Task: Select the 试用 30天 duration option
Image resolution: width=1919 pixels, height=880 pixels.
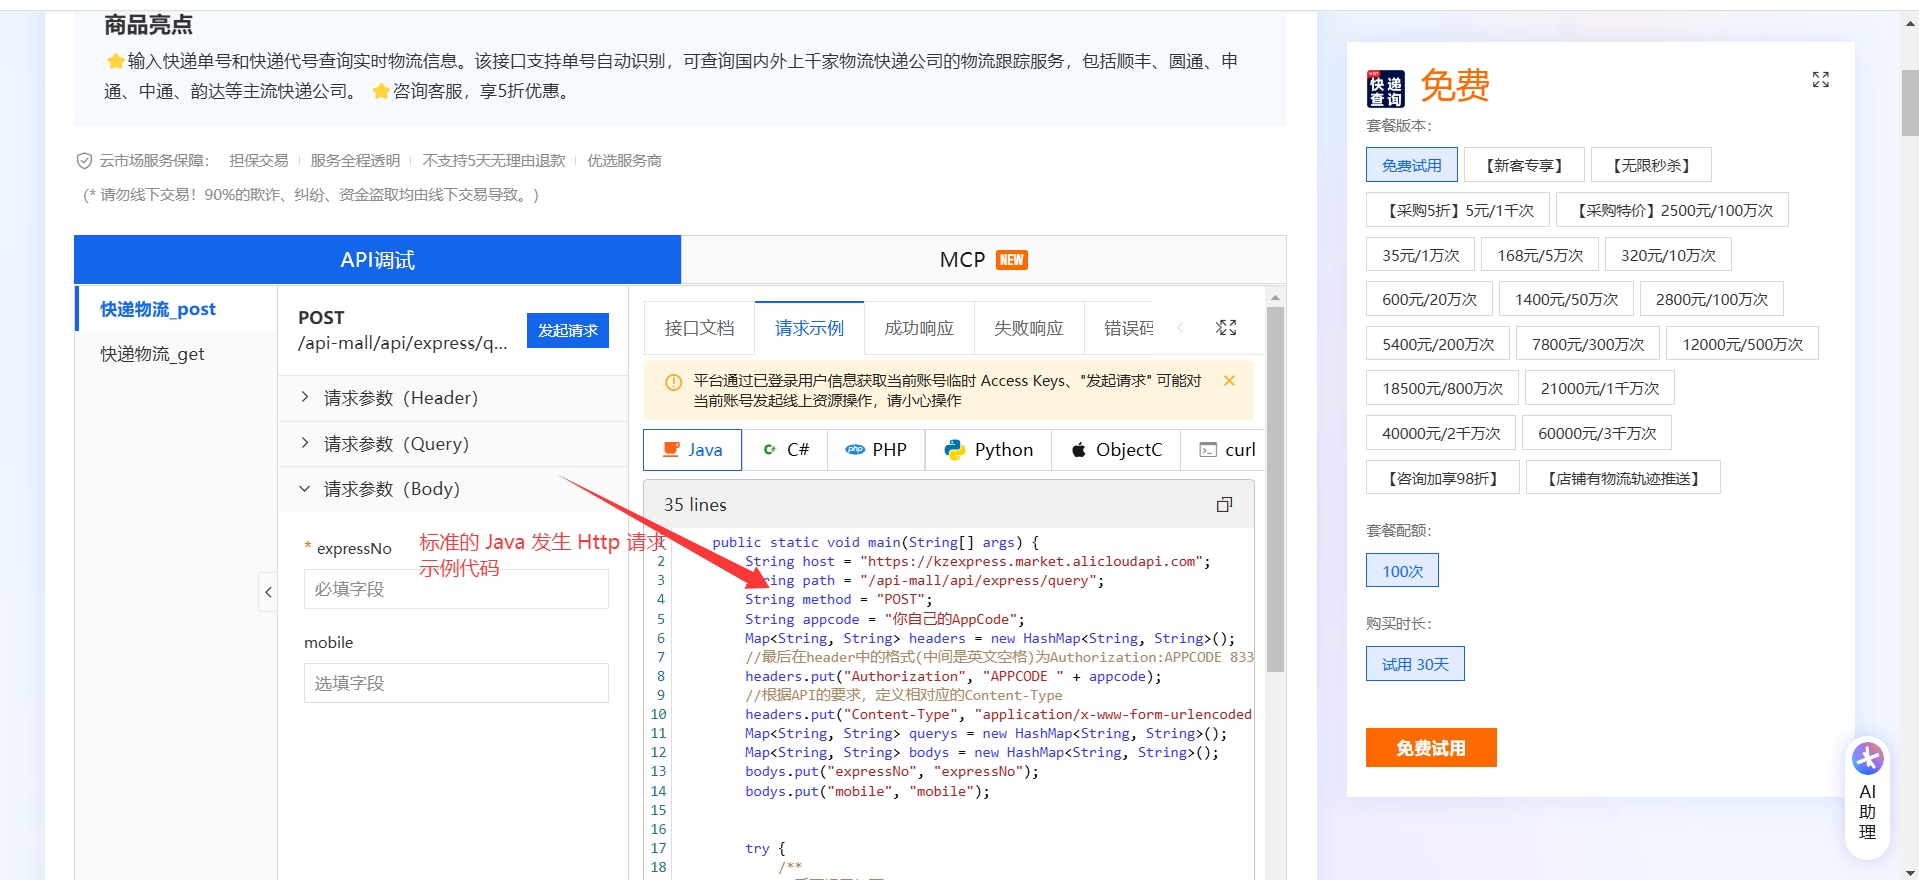Action: click(x=1415, y=664)
